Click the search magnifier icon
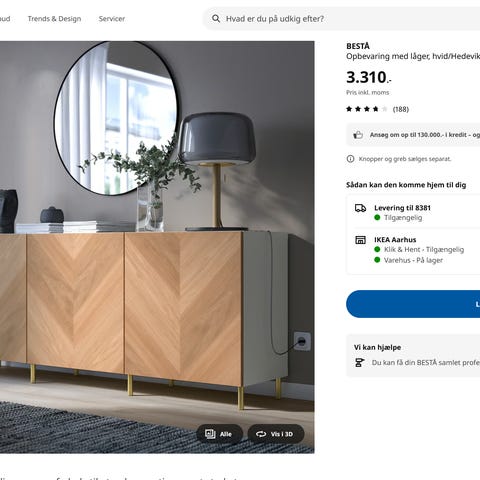480x480 pixels. pos(216,19)
